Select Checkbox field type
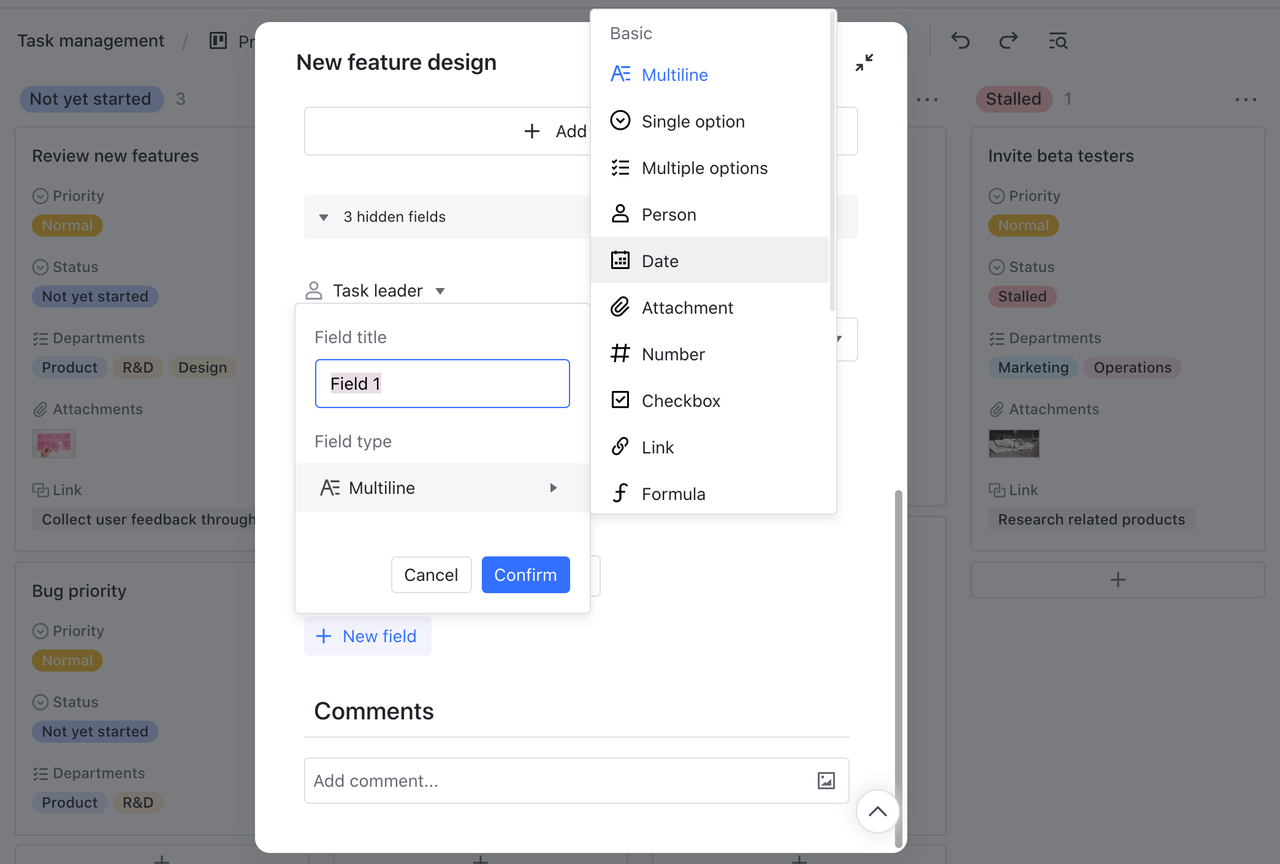 (x=680, y=401)
